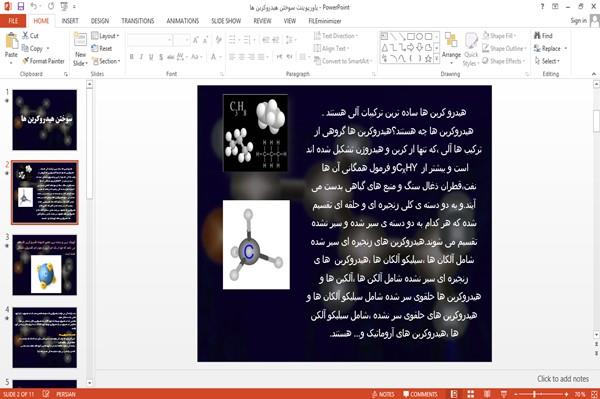Click the Sign in link
The image size is (600, 399).
pos(578,21)
